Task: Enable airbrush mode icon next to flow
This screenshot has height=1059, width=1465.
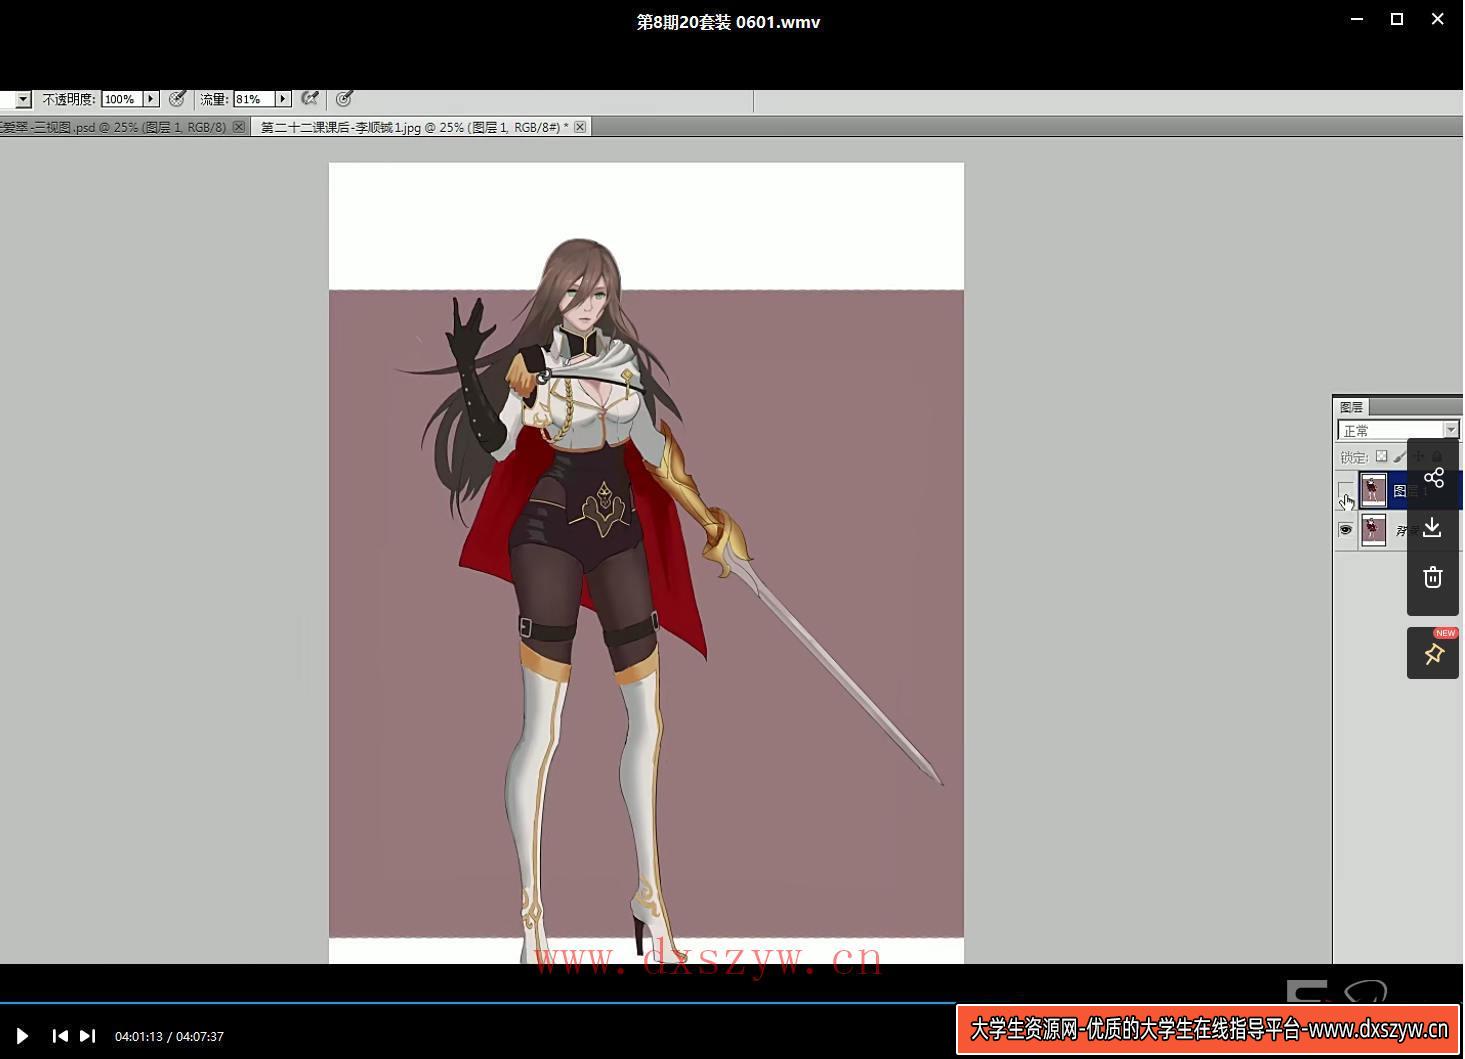Action: click(x=310, y=99)
